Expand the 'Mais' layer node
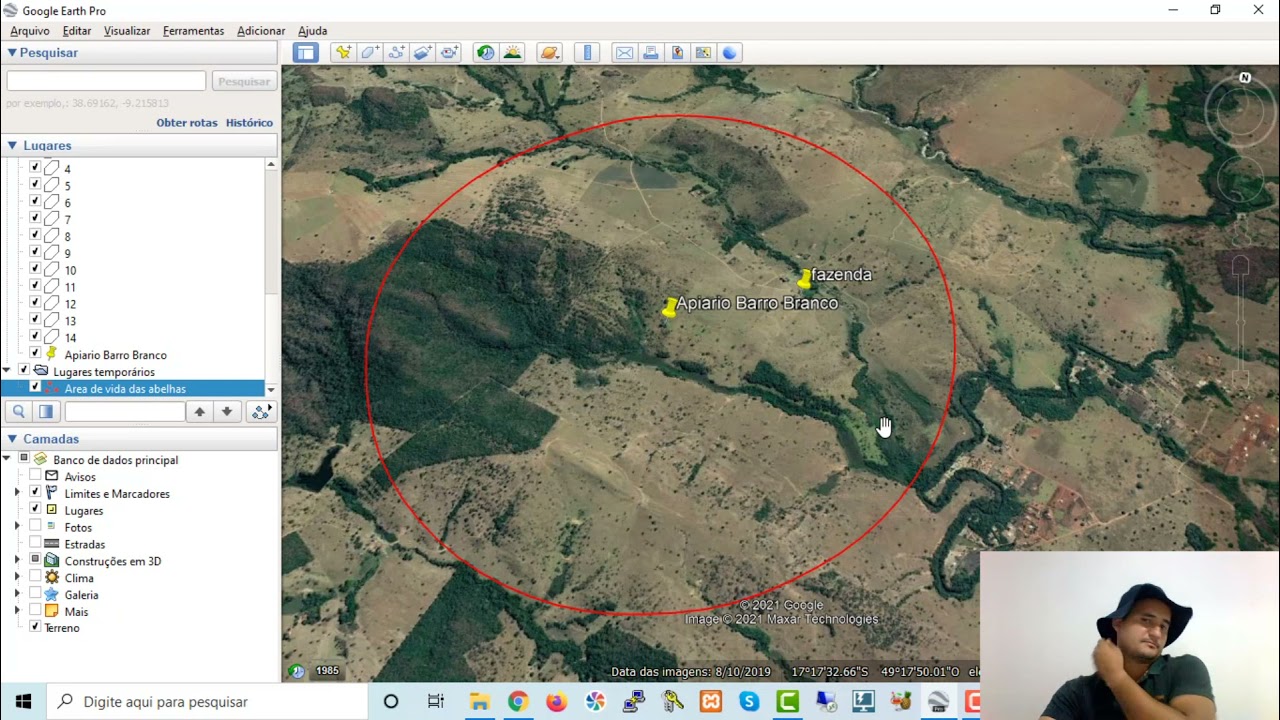The height and width of the screenshot is (720, 1280). 17,611
